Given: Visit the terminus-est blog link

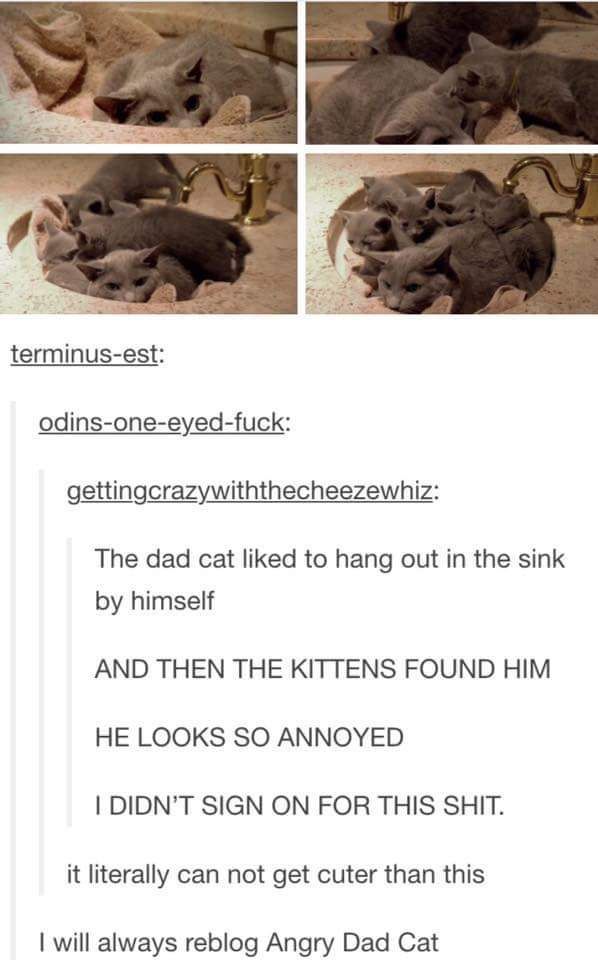Looking at the screenshot, I should 84,354.
